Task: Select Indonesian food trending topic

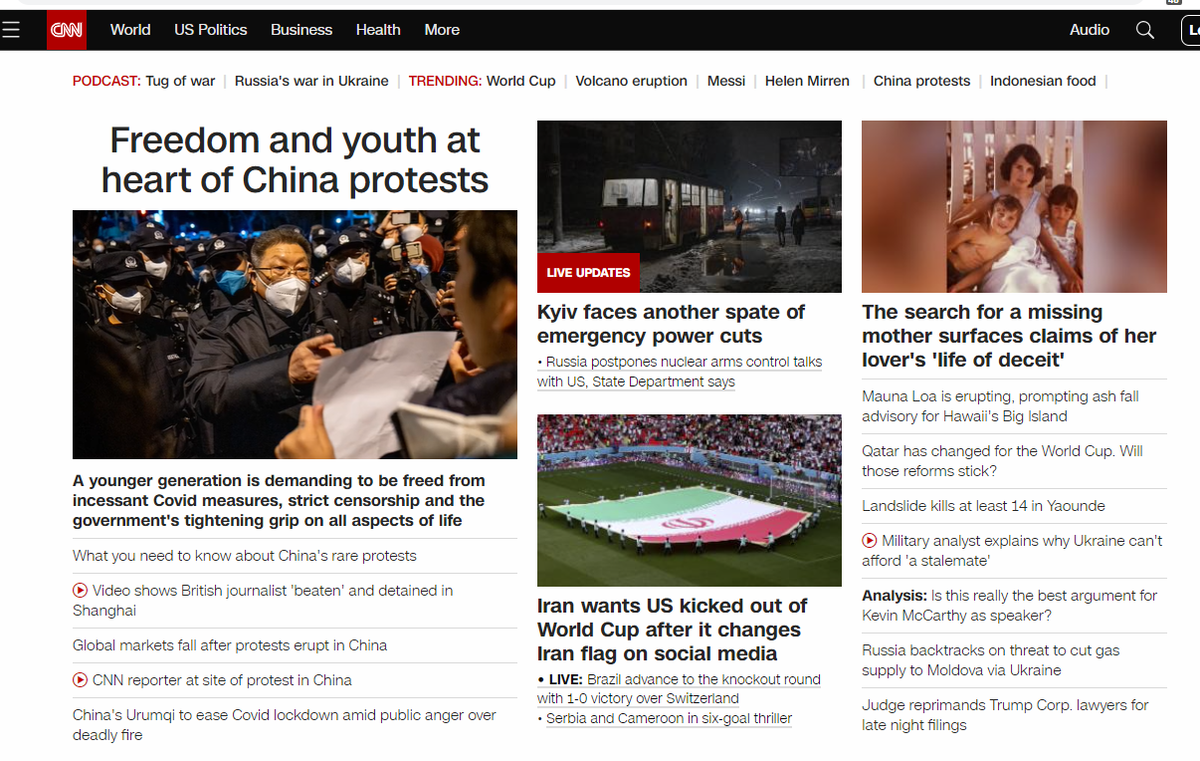Action: pos(1043,81)
